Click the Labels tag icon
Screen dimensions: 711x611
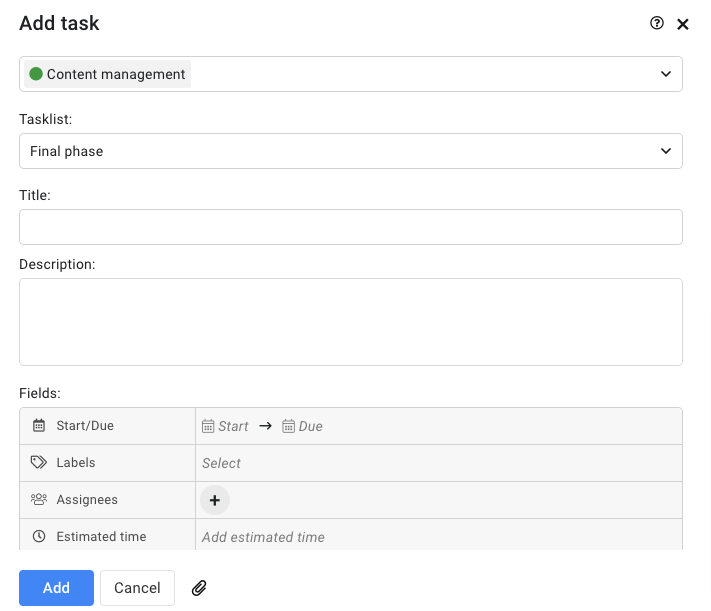(x=39, y=462)
